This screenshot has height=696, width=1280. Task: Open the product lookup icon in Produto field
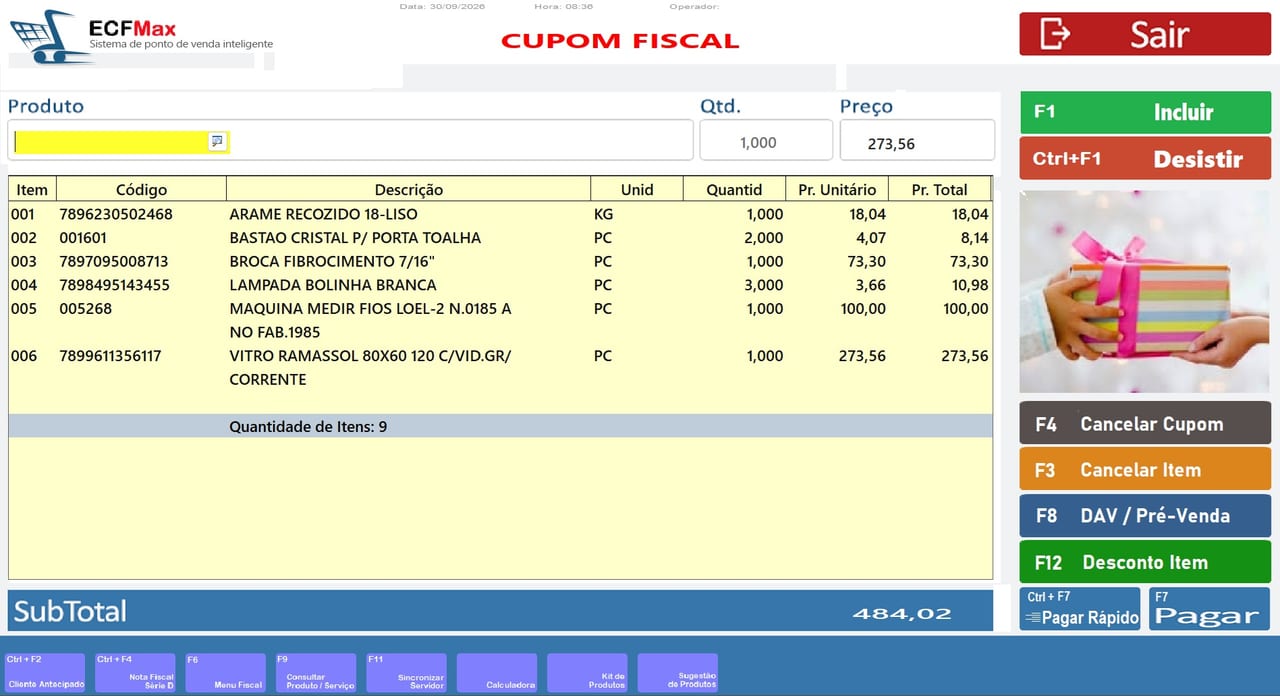(217, 142)
